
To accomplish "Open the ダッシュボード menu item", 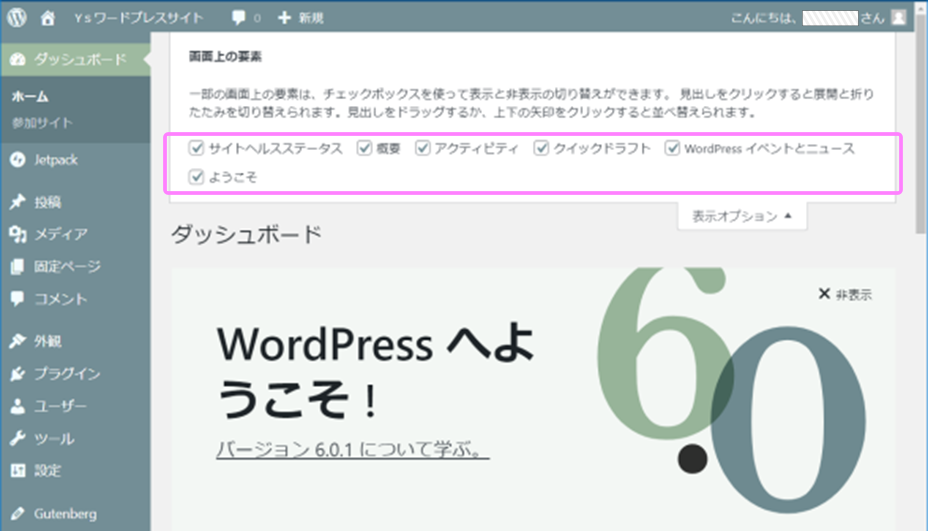I will coord(75,59).
